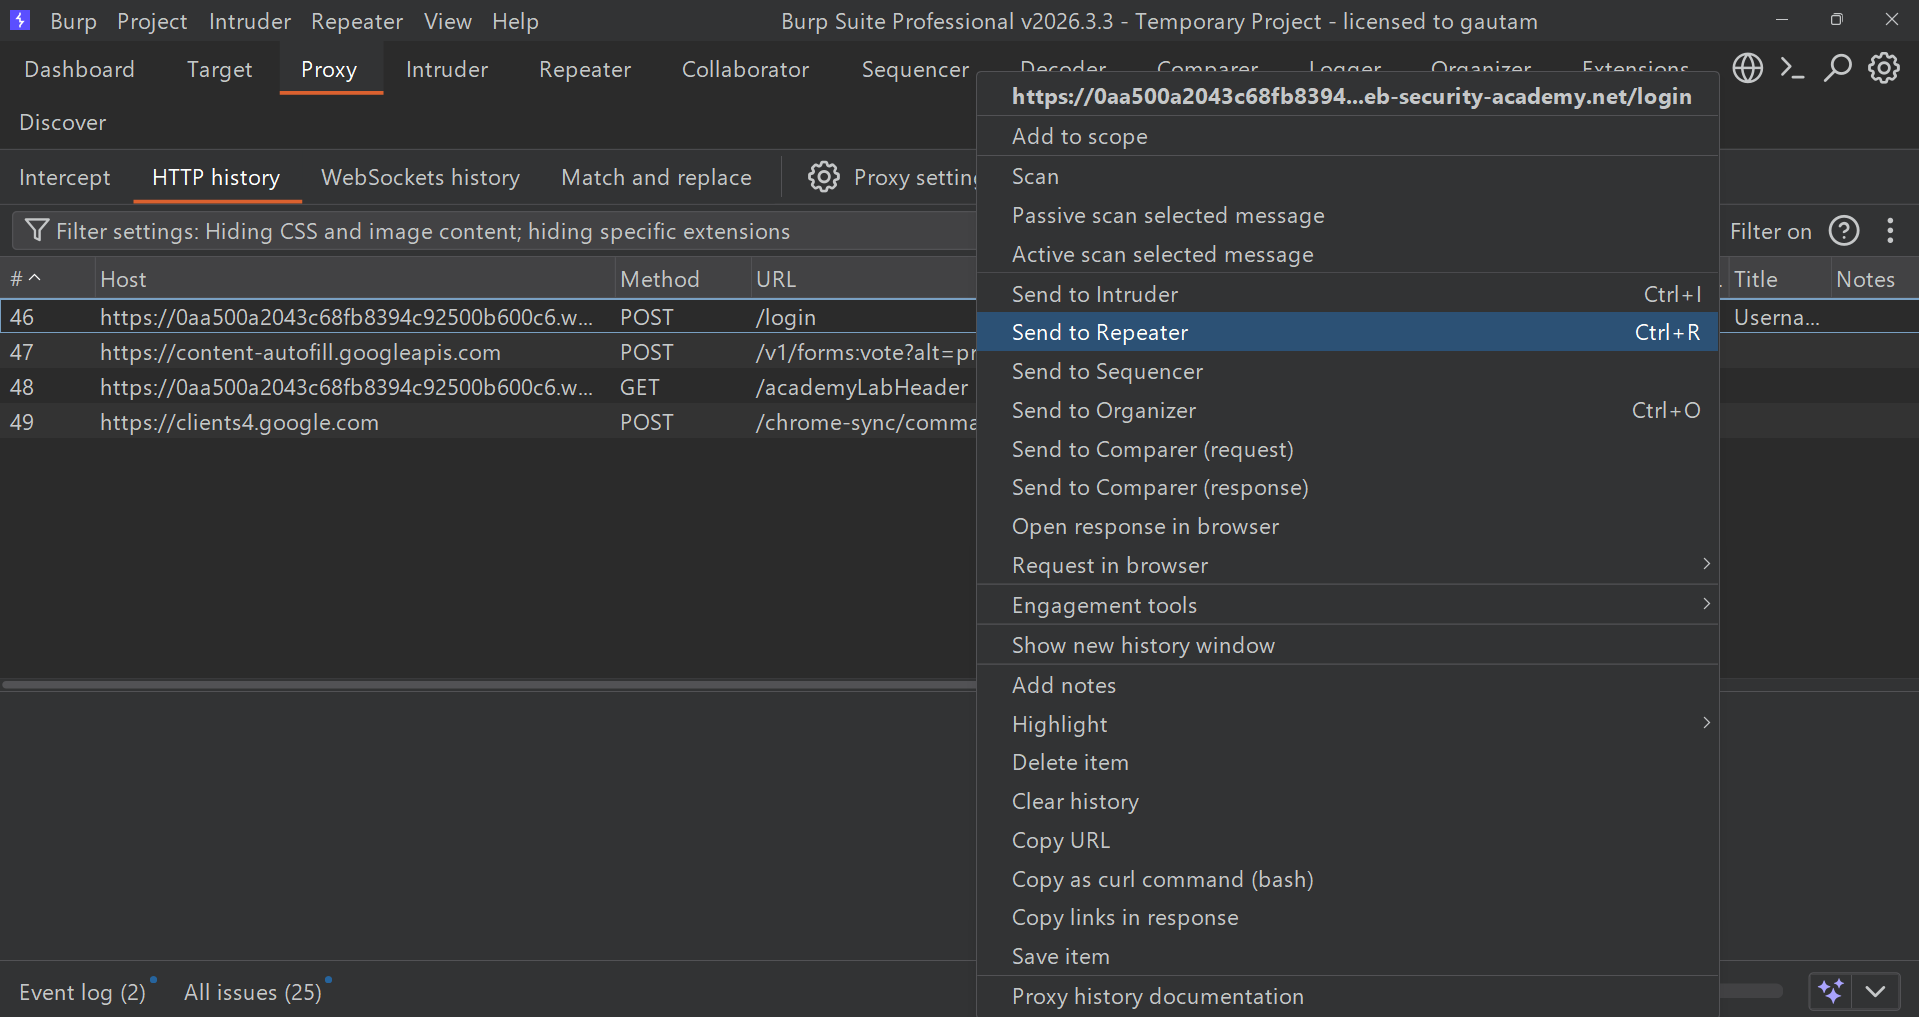Open the settings gear icon
1919x1017 pixels.
coord(1884,68)
